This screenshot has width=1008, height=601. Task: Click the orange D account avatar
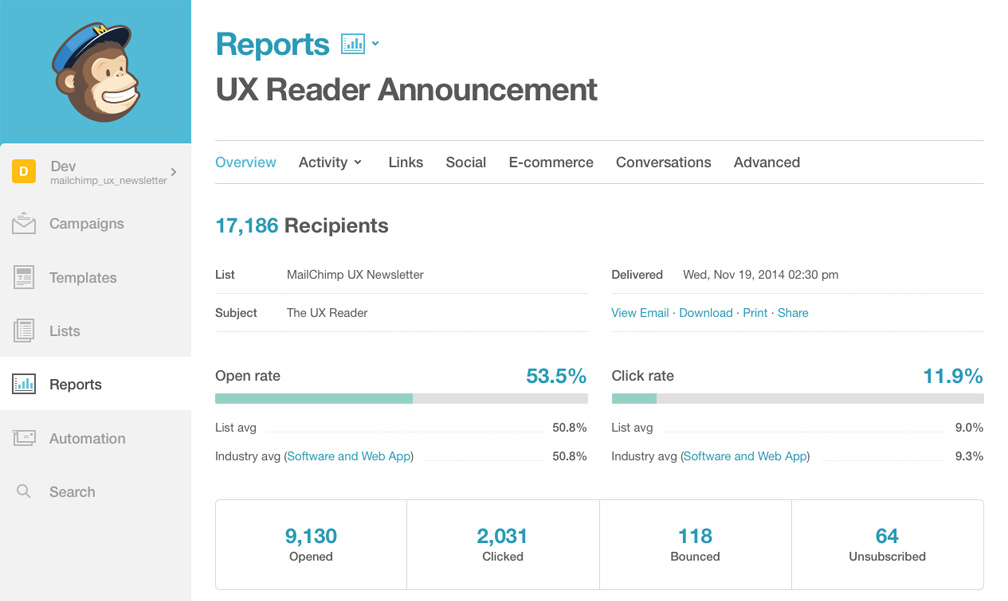[x=24, y=171]
